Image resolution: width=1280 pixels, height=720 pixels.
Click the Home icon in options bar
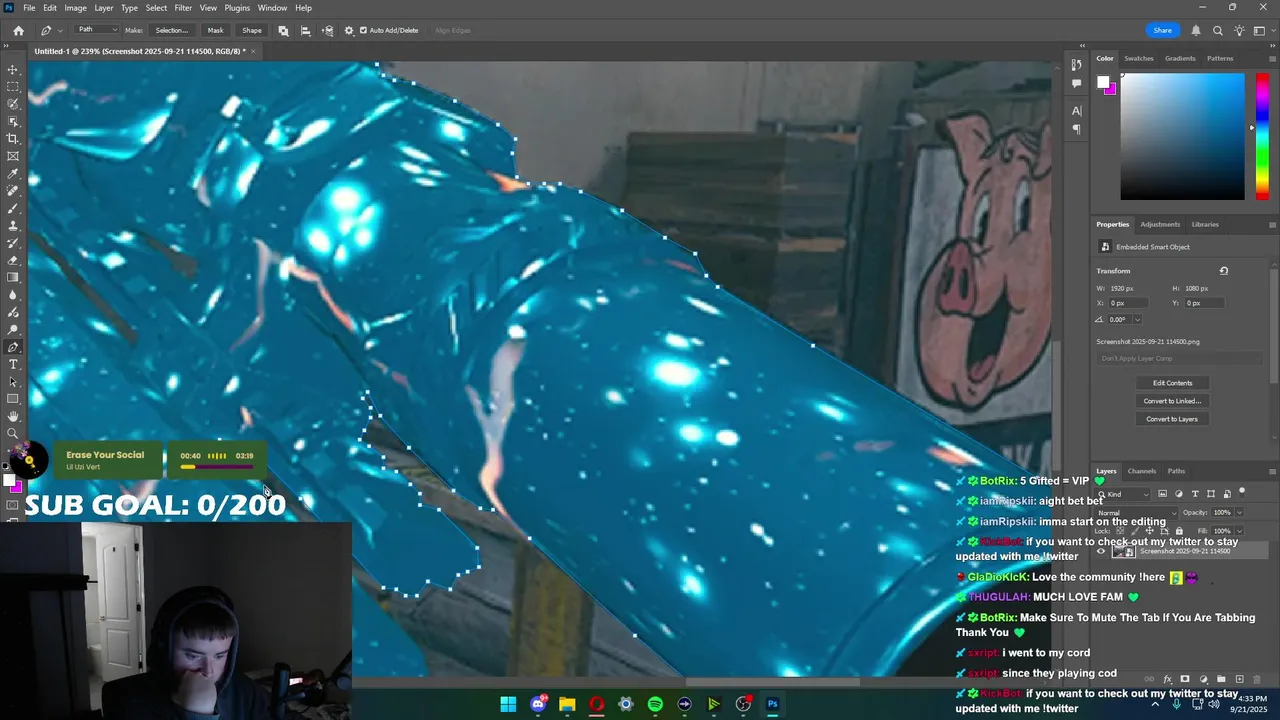18,30
